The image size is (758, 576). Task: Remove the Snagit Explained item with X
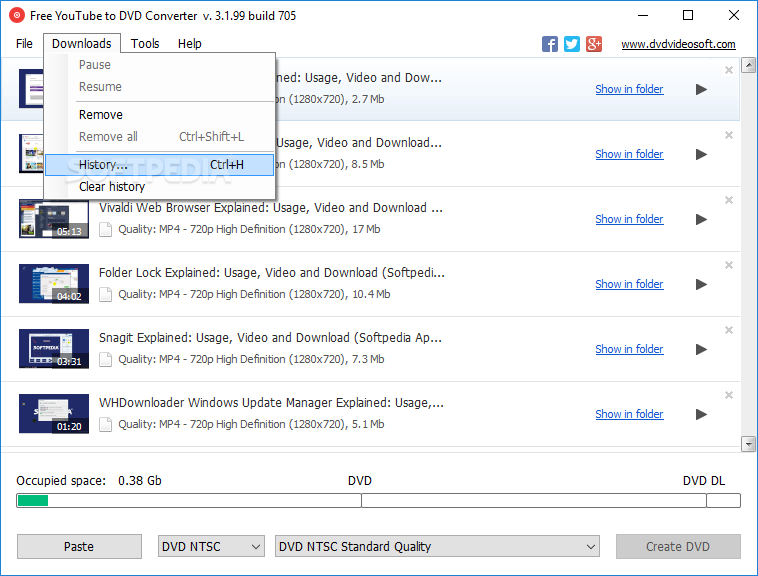729,330
